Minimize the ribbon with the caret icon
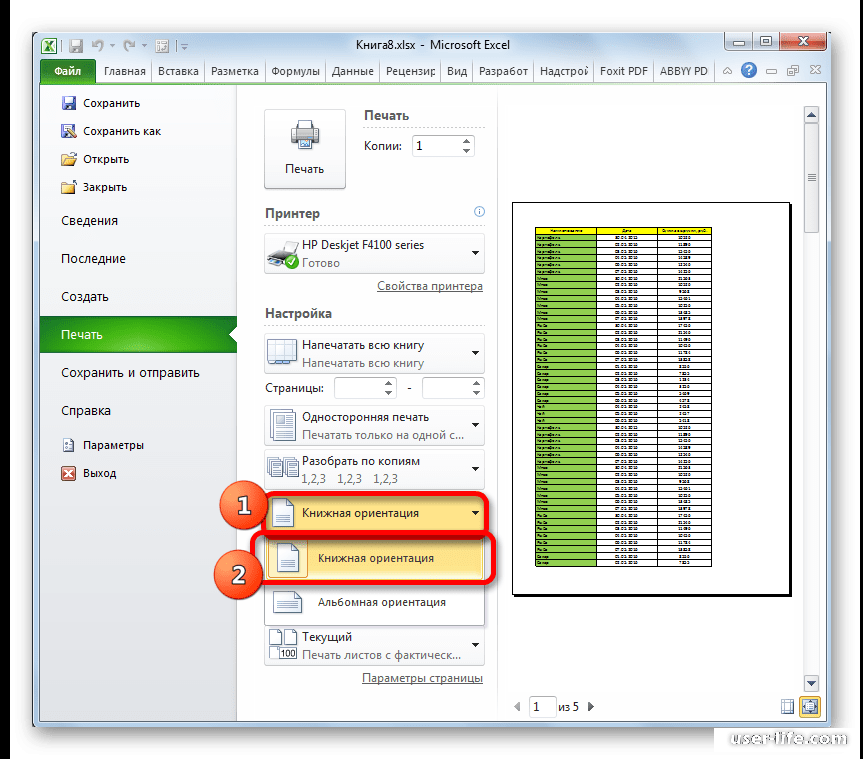Viewport: 863px width, 759px height. pyautogui.click(x=727, y=71)
